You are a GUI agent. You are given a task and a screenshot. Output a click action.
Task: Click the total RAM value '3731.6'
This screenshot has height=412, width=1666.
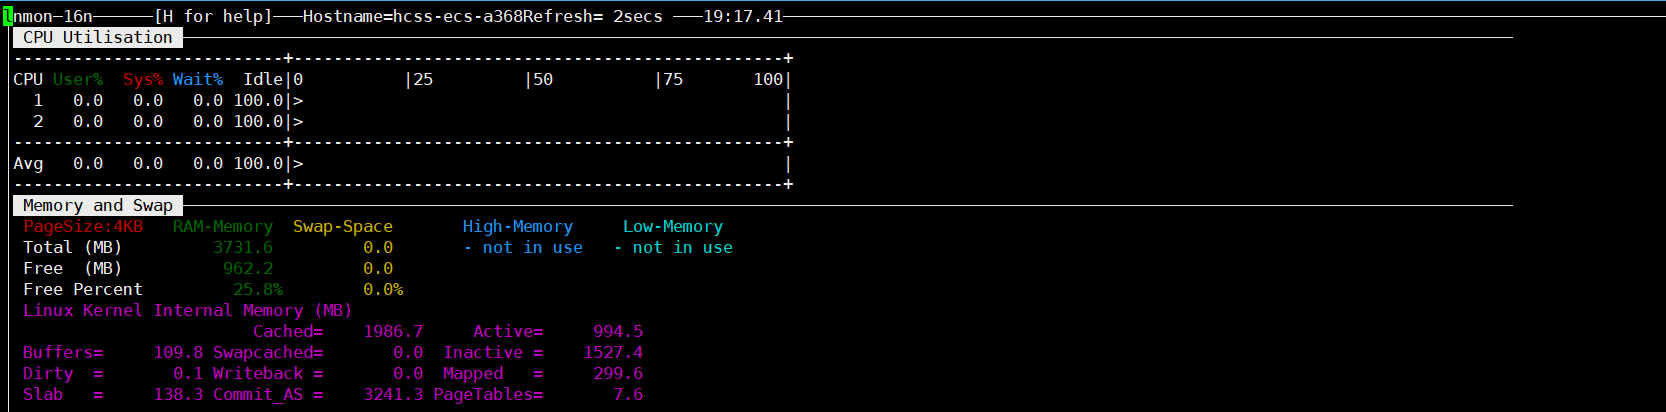pos(243,248)
